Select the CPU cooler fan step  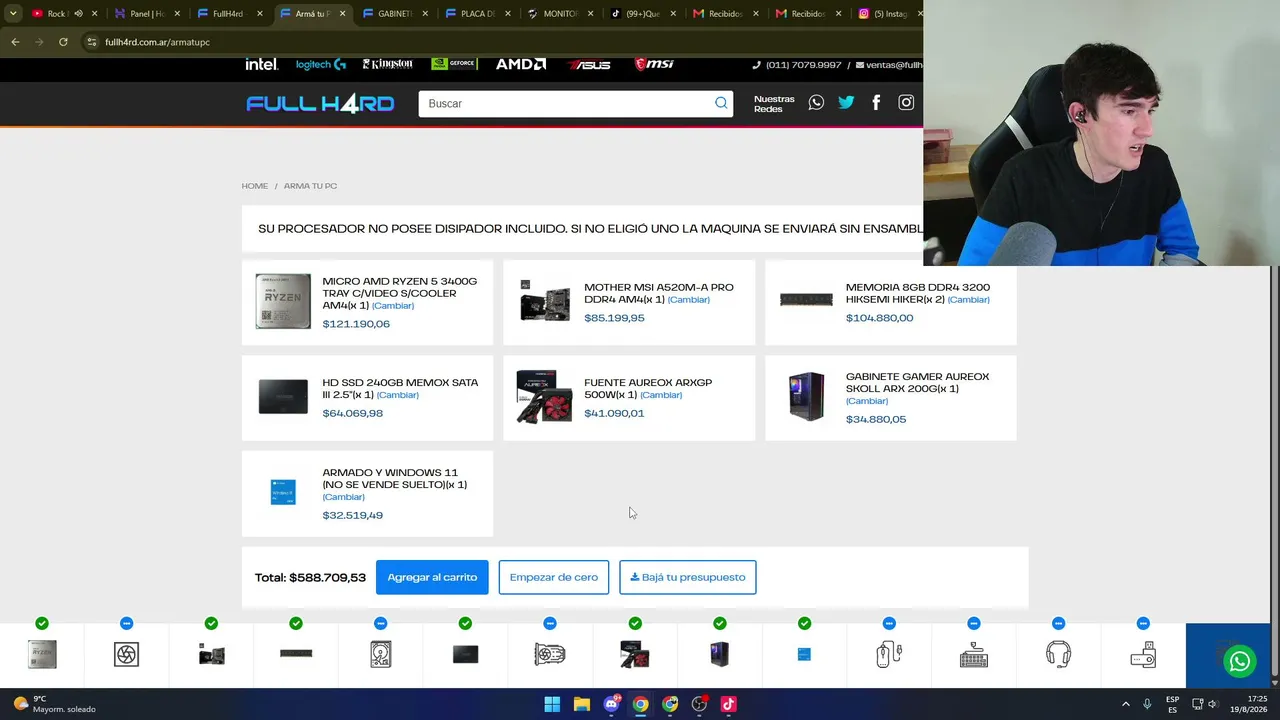pyautogui.click(x=126, y=655)
